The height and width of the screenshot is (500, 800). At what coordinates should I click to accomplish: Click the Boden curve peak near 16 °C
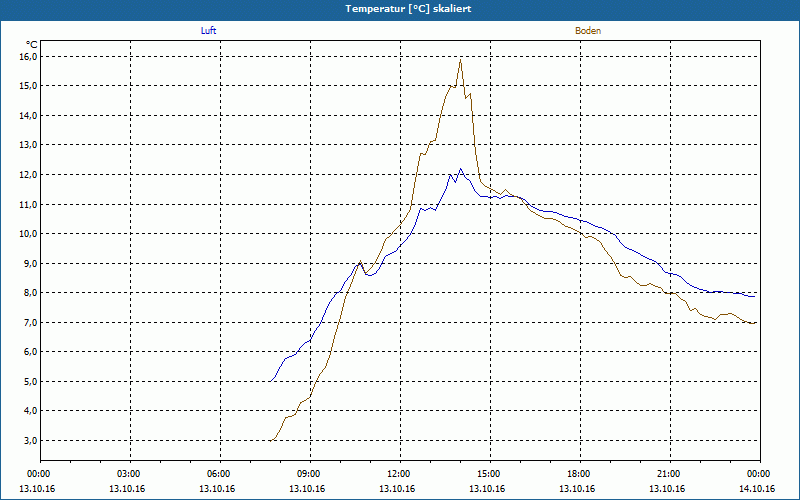click(x=461, y=60)
